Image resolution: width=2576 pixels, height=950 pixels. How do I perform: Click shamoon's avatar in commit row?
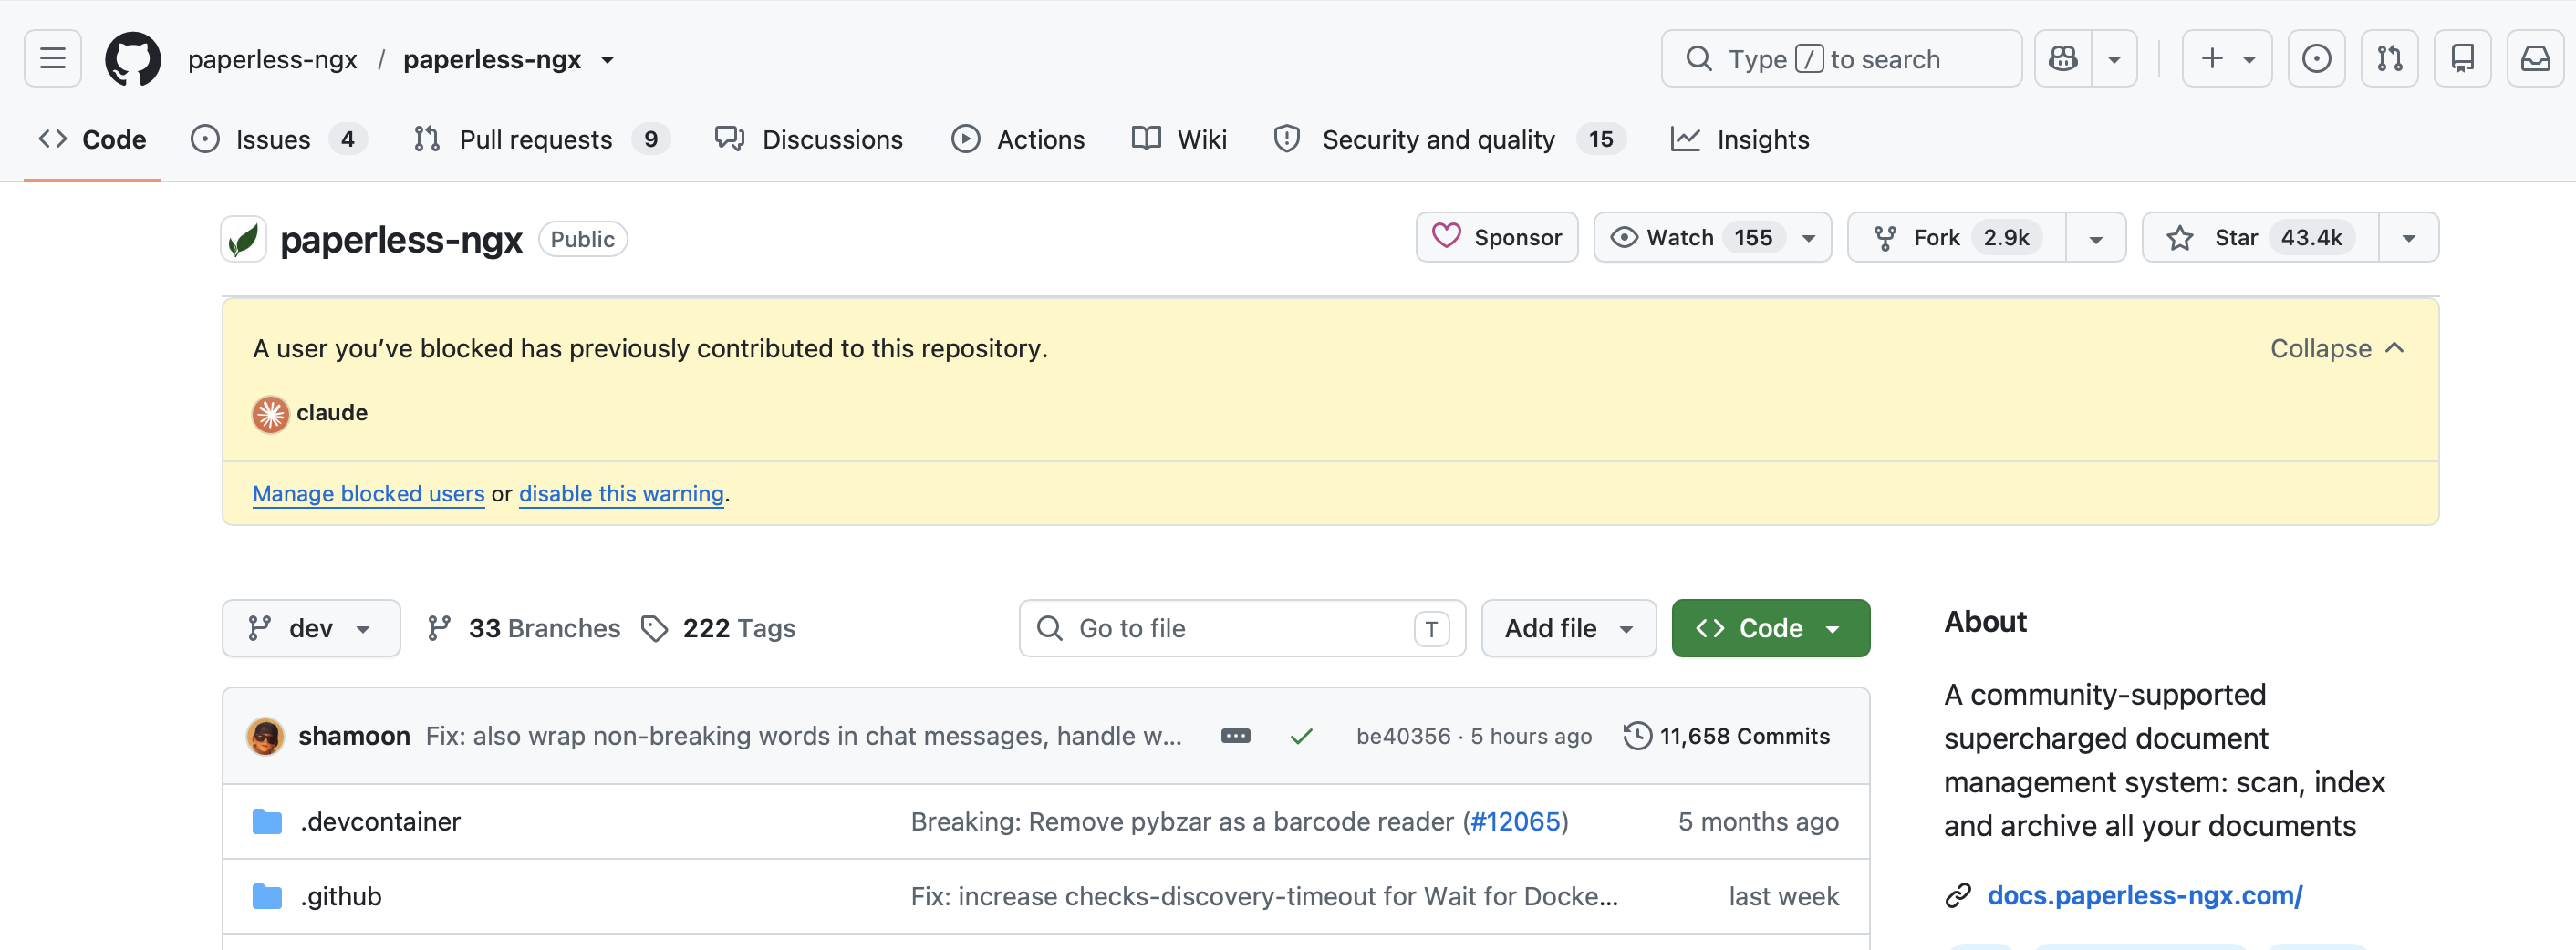pyautogui.click(x=265, y=736)
